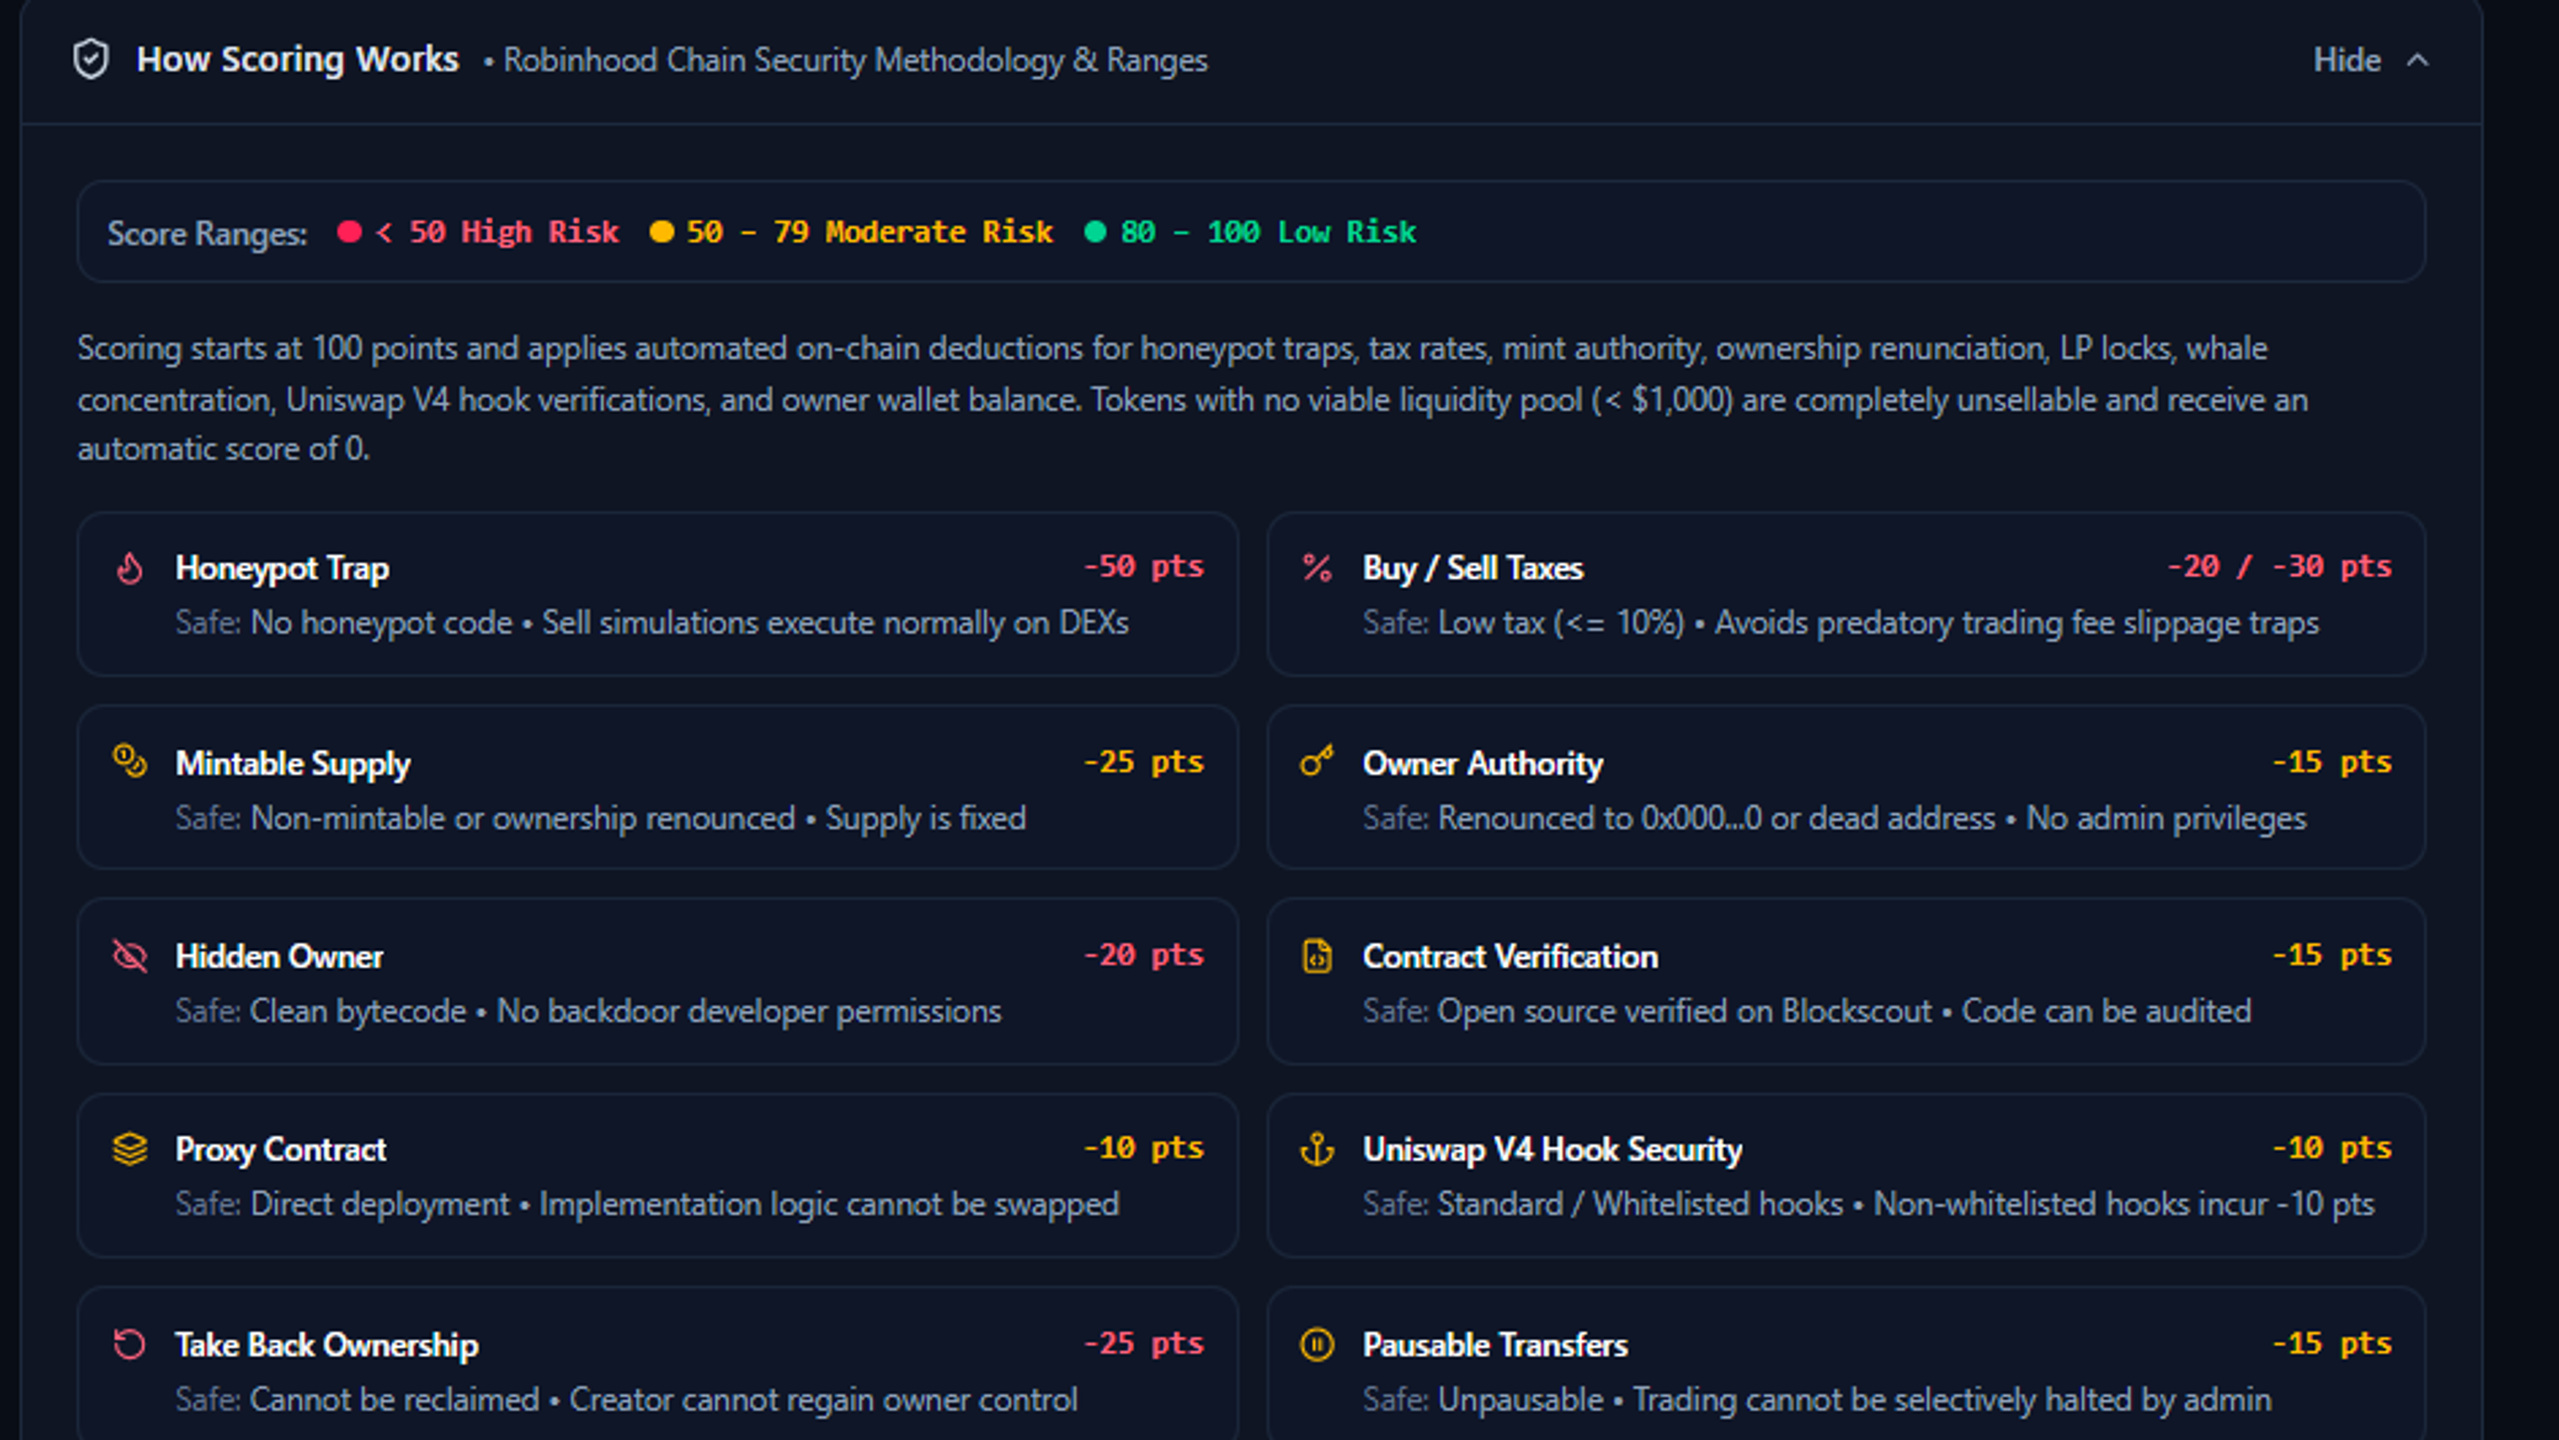Click the pause icon on Pausable Transfers card
Viewport: 2559px width, 1440px height.
[1317, 1344]
